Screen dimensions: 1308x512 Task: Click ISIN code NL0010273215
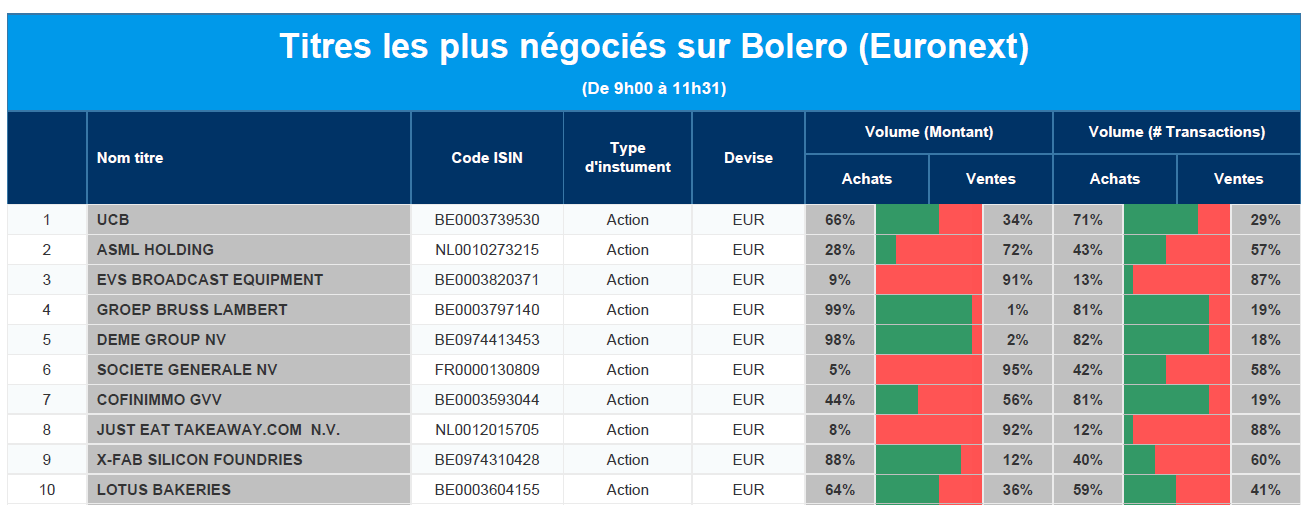(487, 250)
